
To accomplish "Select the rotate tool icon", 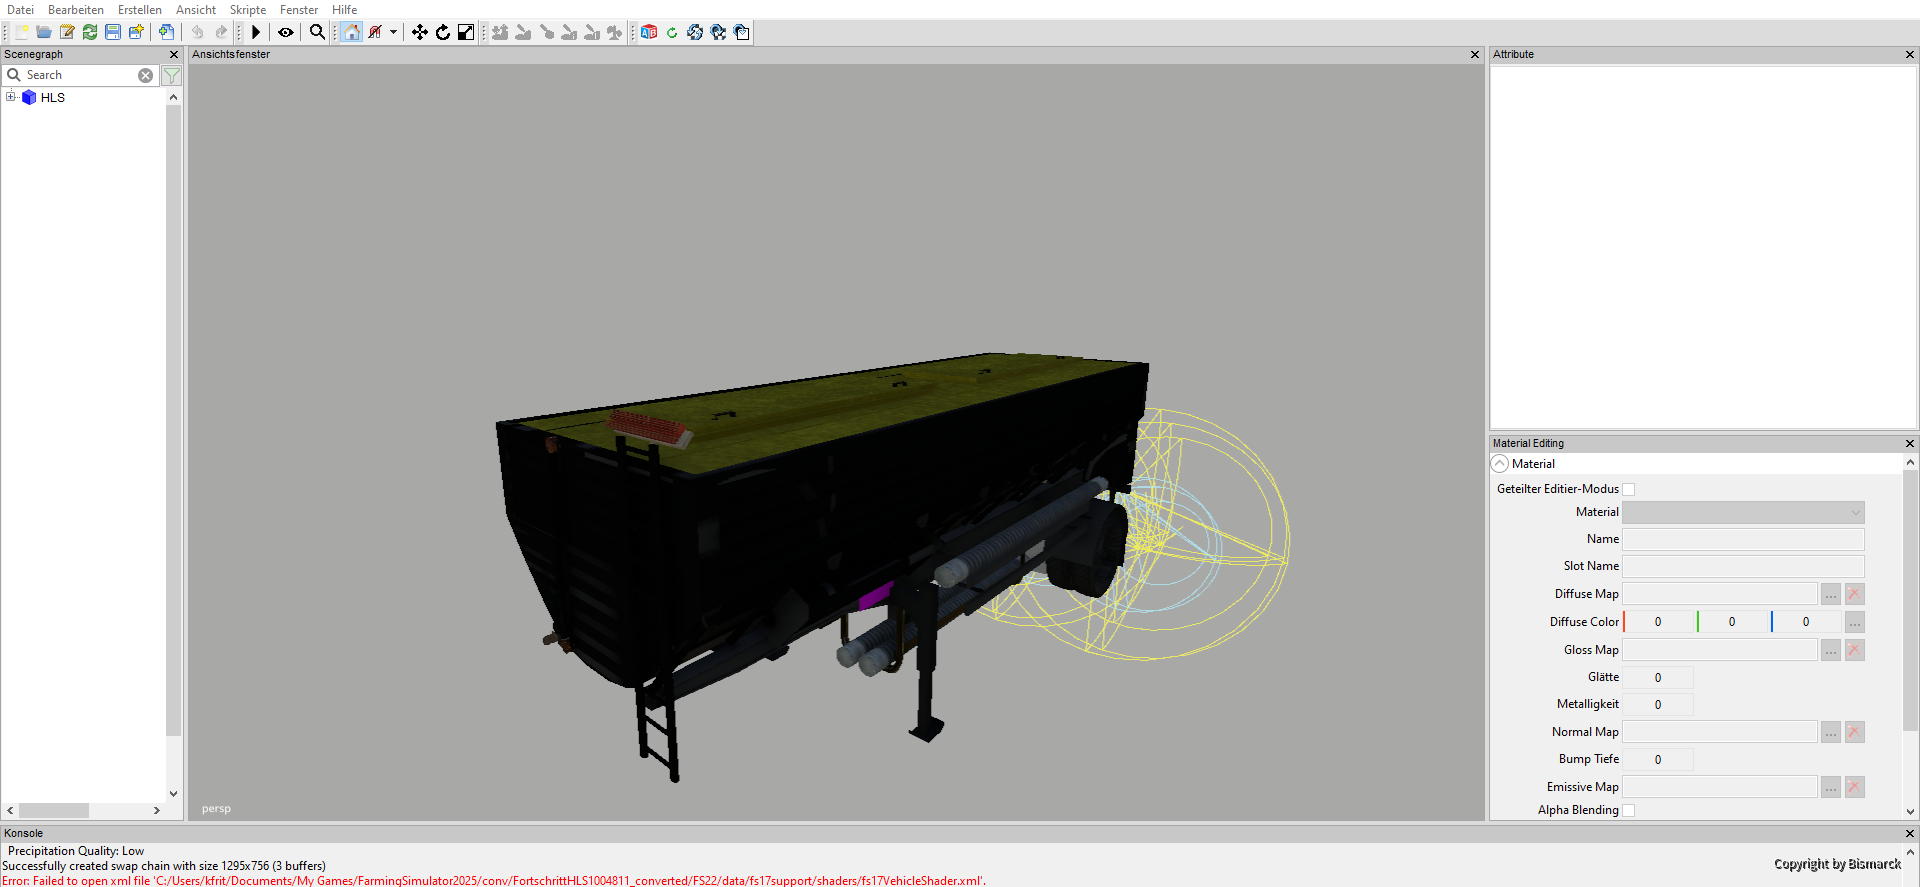I will pyautogui.click(x=443, y=32).
